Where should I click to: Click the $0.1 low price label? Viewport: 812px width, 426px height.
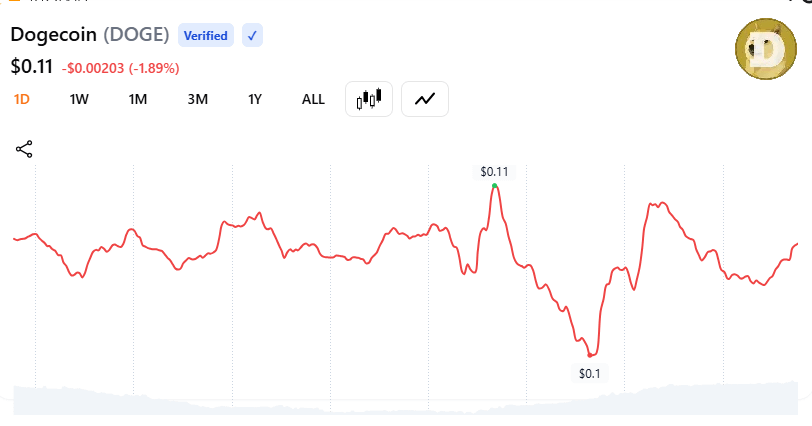tap(590, 373)
